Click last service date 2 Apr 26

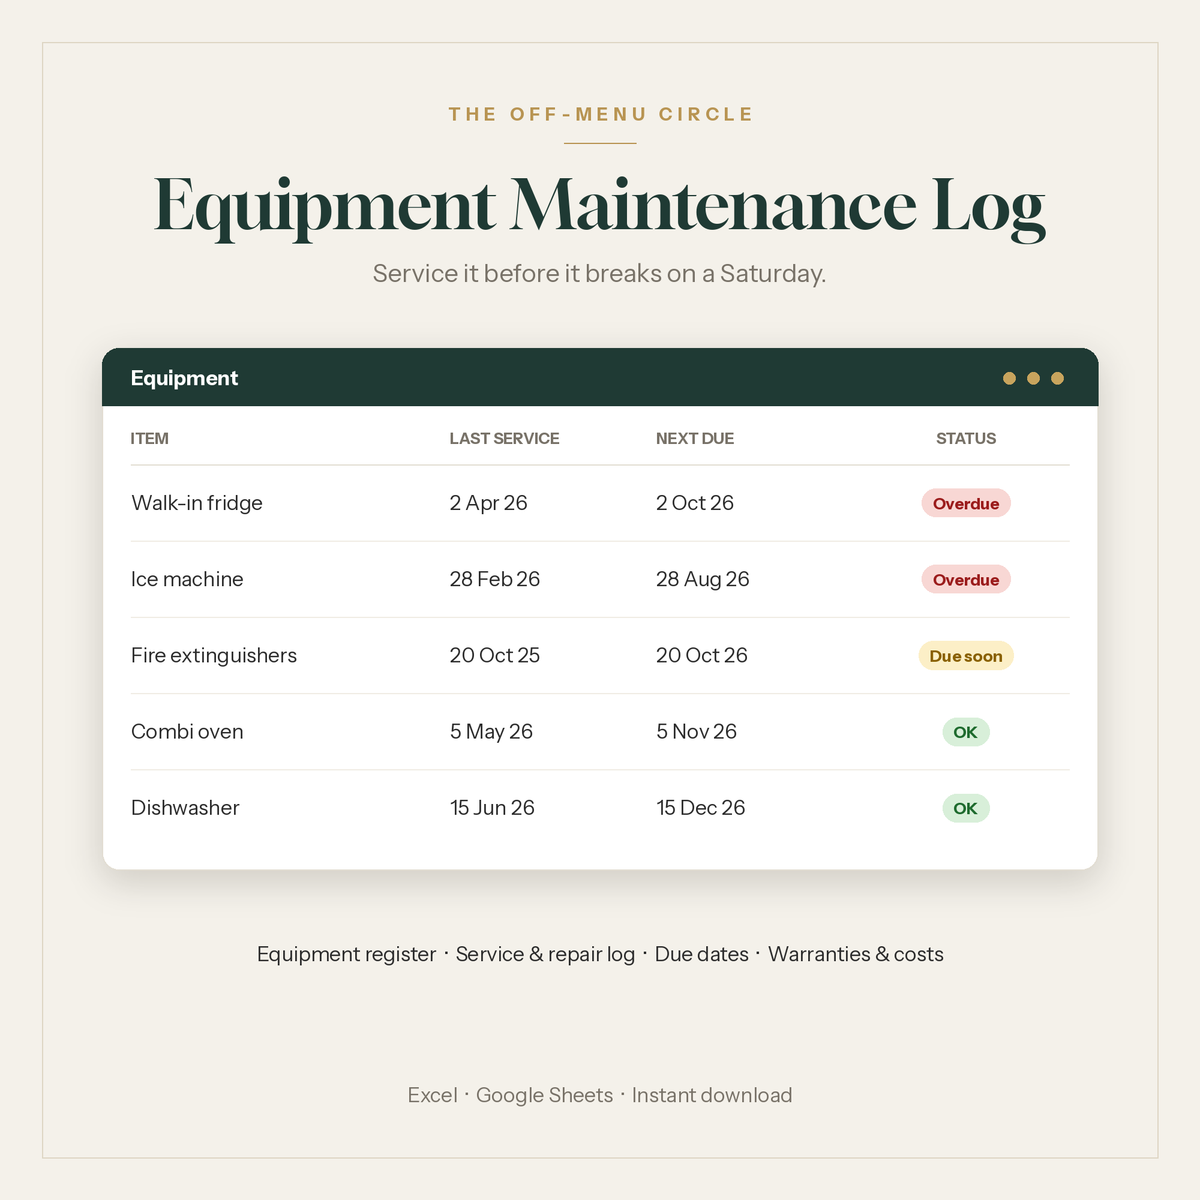pyautogui.click(x=488, y=503)
